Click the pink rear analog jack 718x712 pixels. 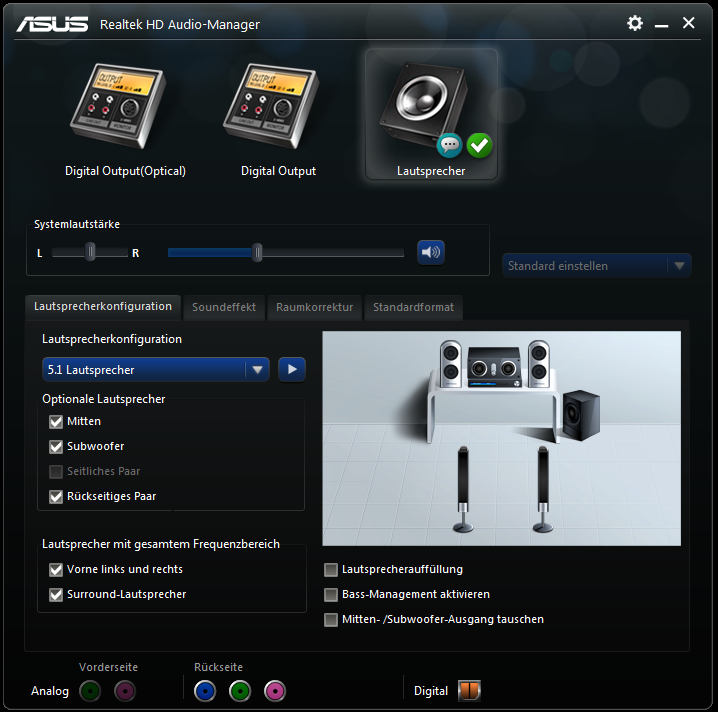274,690
